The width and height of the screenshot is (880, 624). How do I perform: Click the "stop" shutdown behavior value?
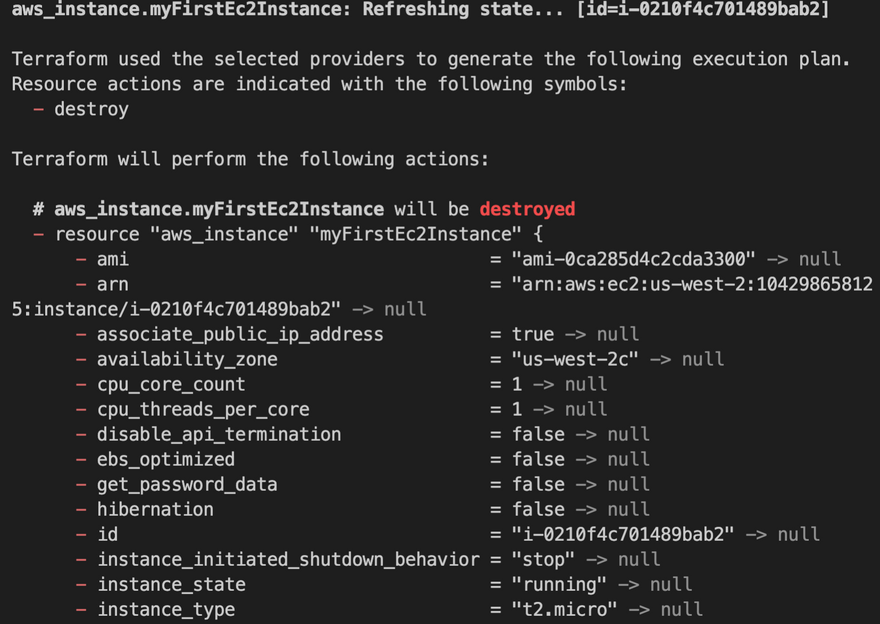(542, 559)
